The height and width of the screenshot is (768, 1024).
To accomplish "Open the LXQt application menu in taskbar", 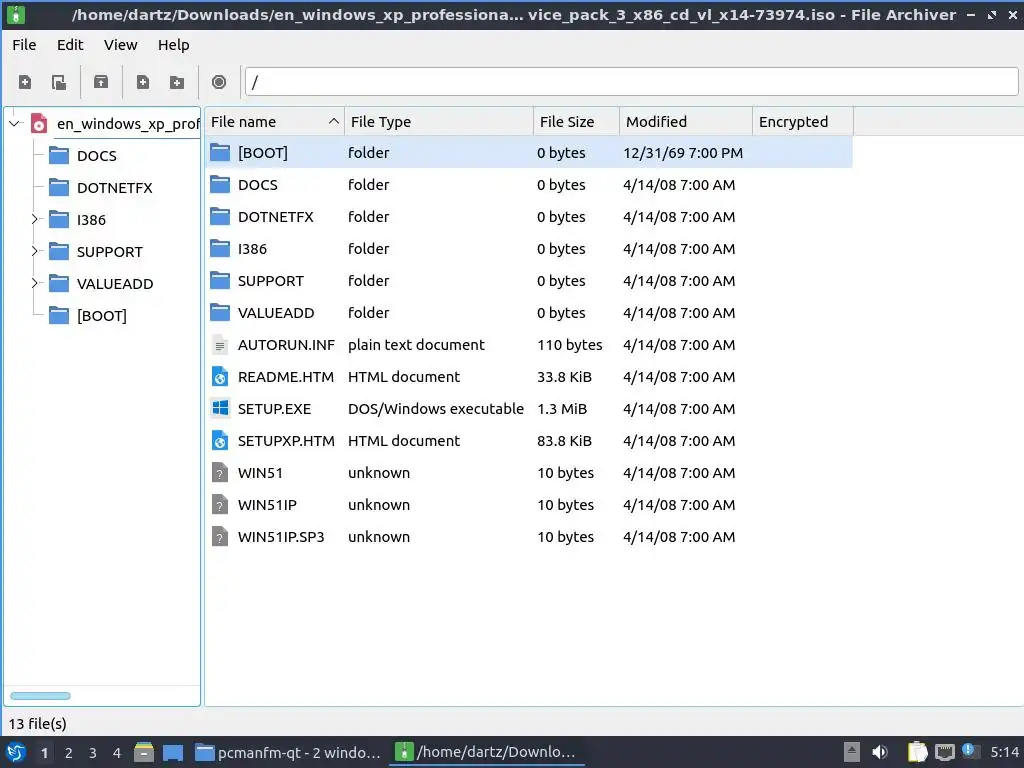I will (16, 752).
